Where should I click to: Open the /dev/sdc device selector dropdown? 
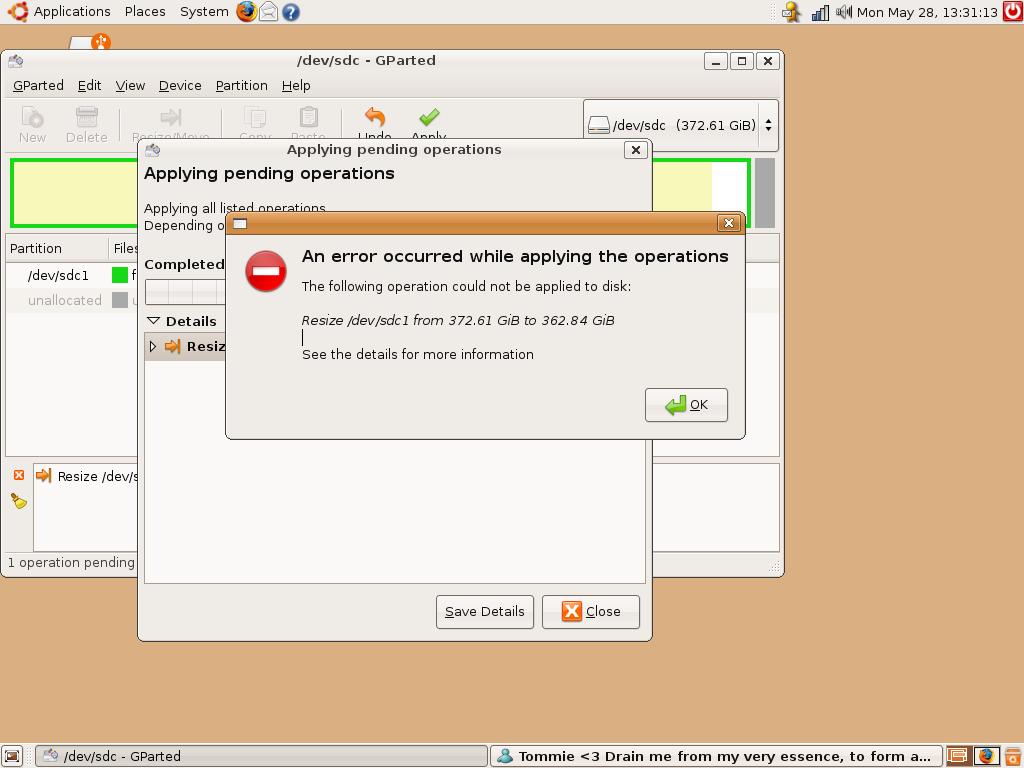click(680, 125)
